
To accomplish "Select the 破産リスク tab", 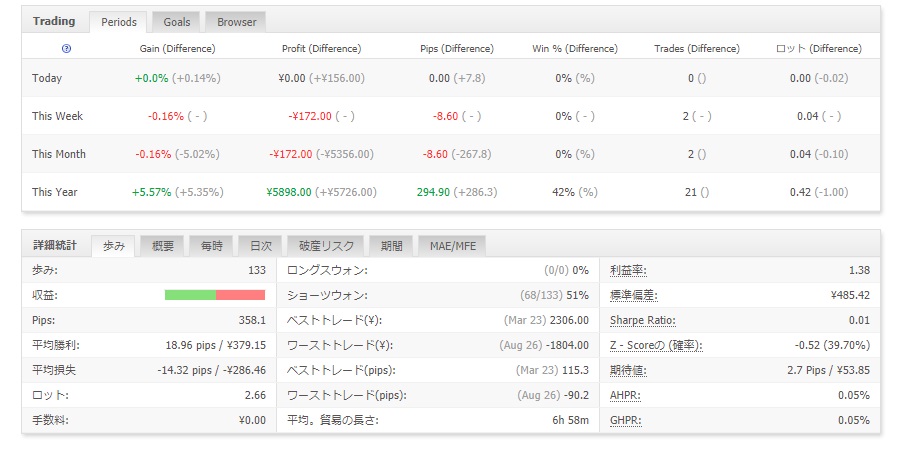I will (x=325, y=245).
